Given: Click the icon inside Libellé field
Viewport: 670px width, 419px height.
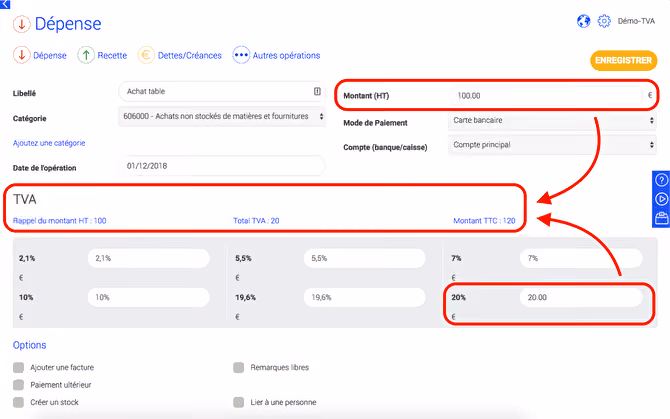Looking at the screenshot, I should [317, 91].
